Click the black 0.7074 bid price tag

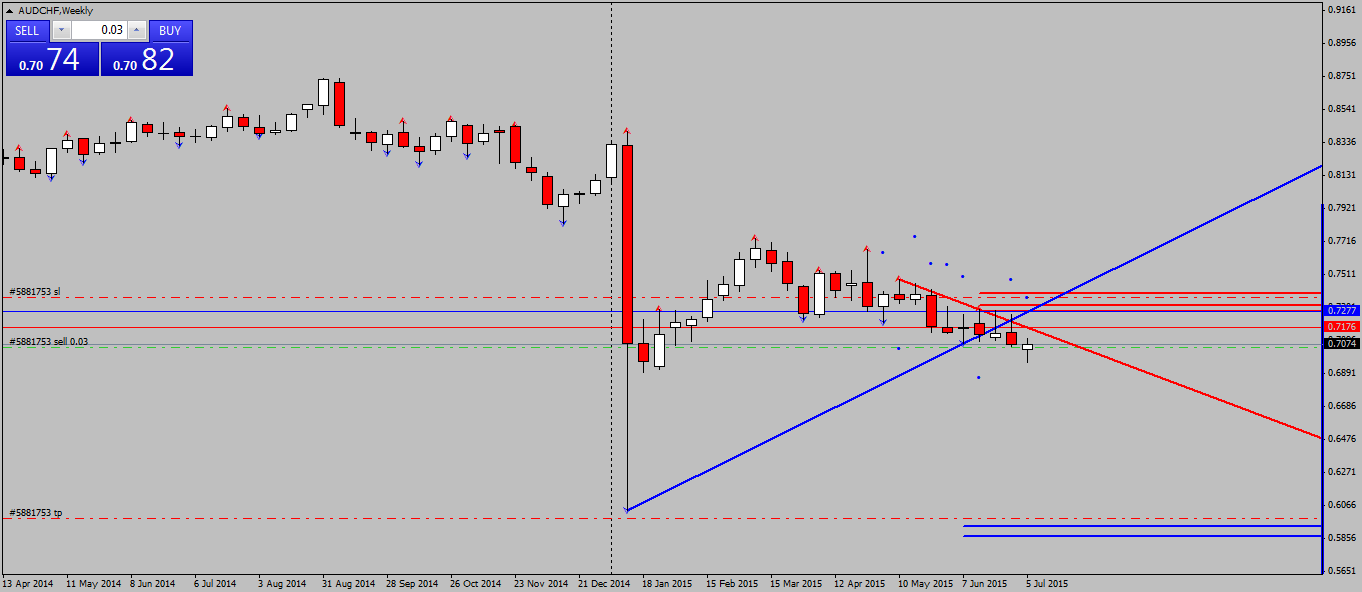coord(1340,344)
